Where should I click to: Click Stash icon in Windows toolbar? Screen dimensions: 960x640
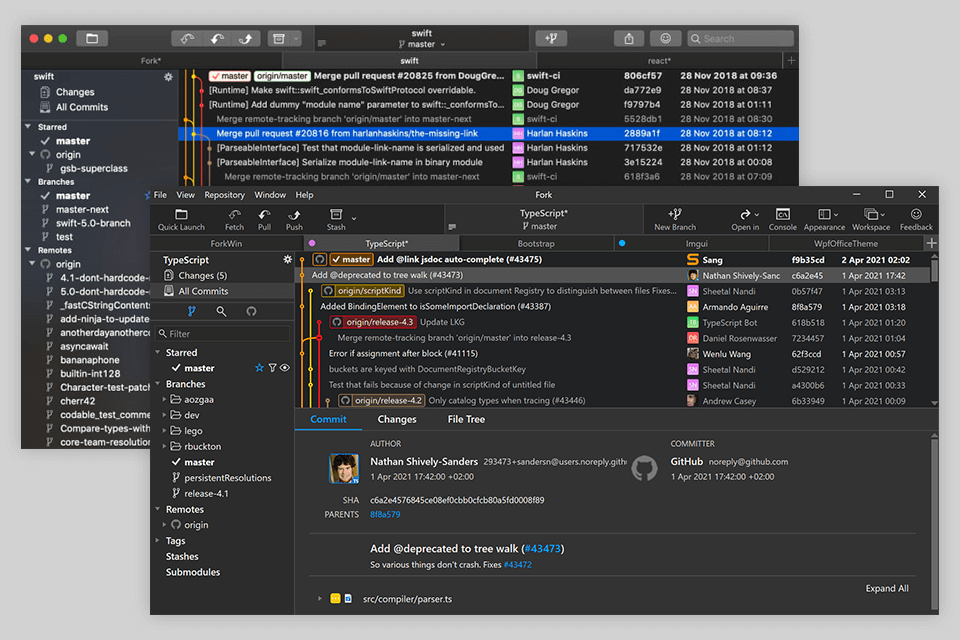(x=336, y=214)
